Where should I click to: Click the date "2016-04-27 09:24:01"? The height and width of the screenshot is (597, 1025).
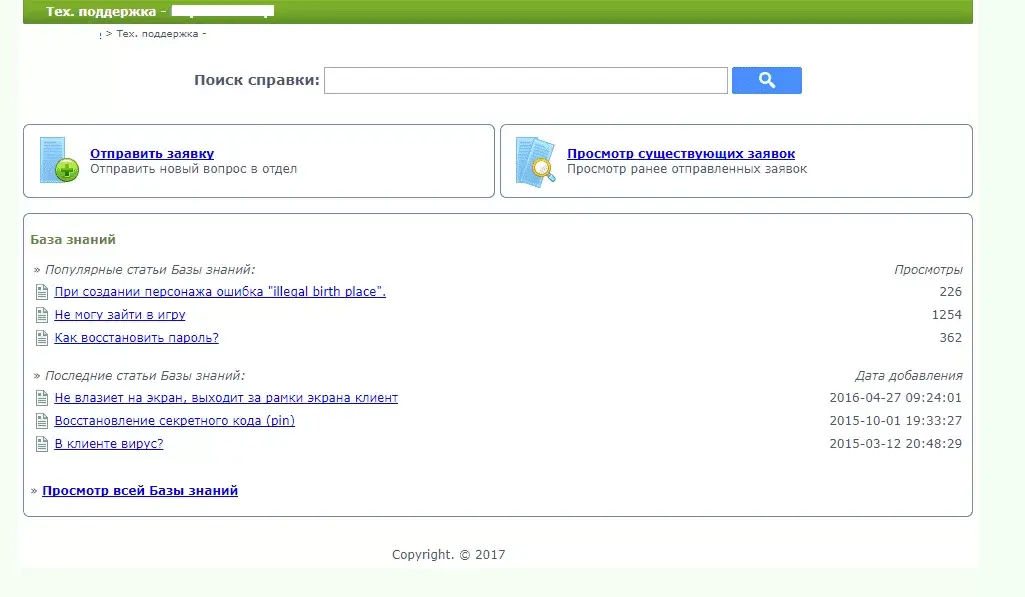pos(896,398)
